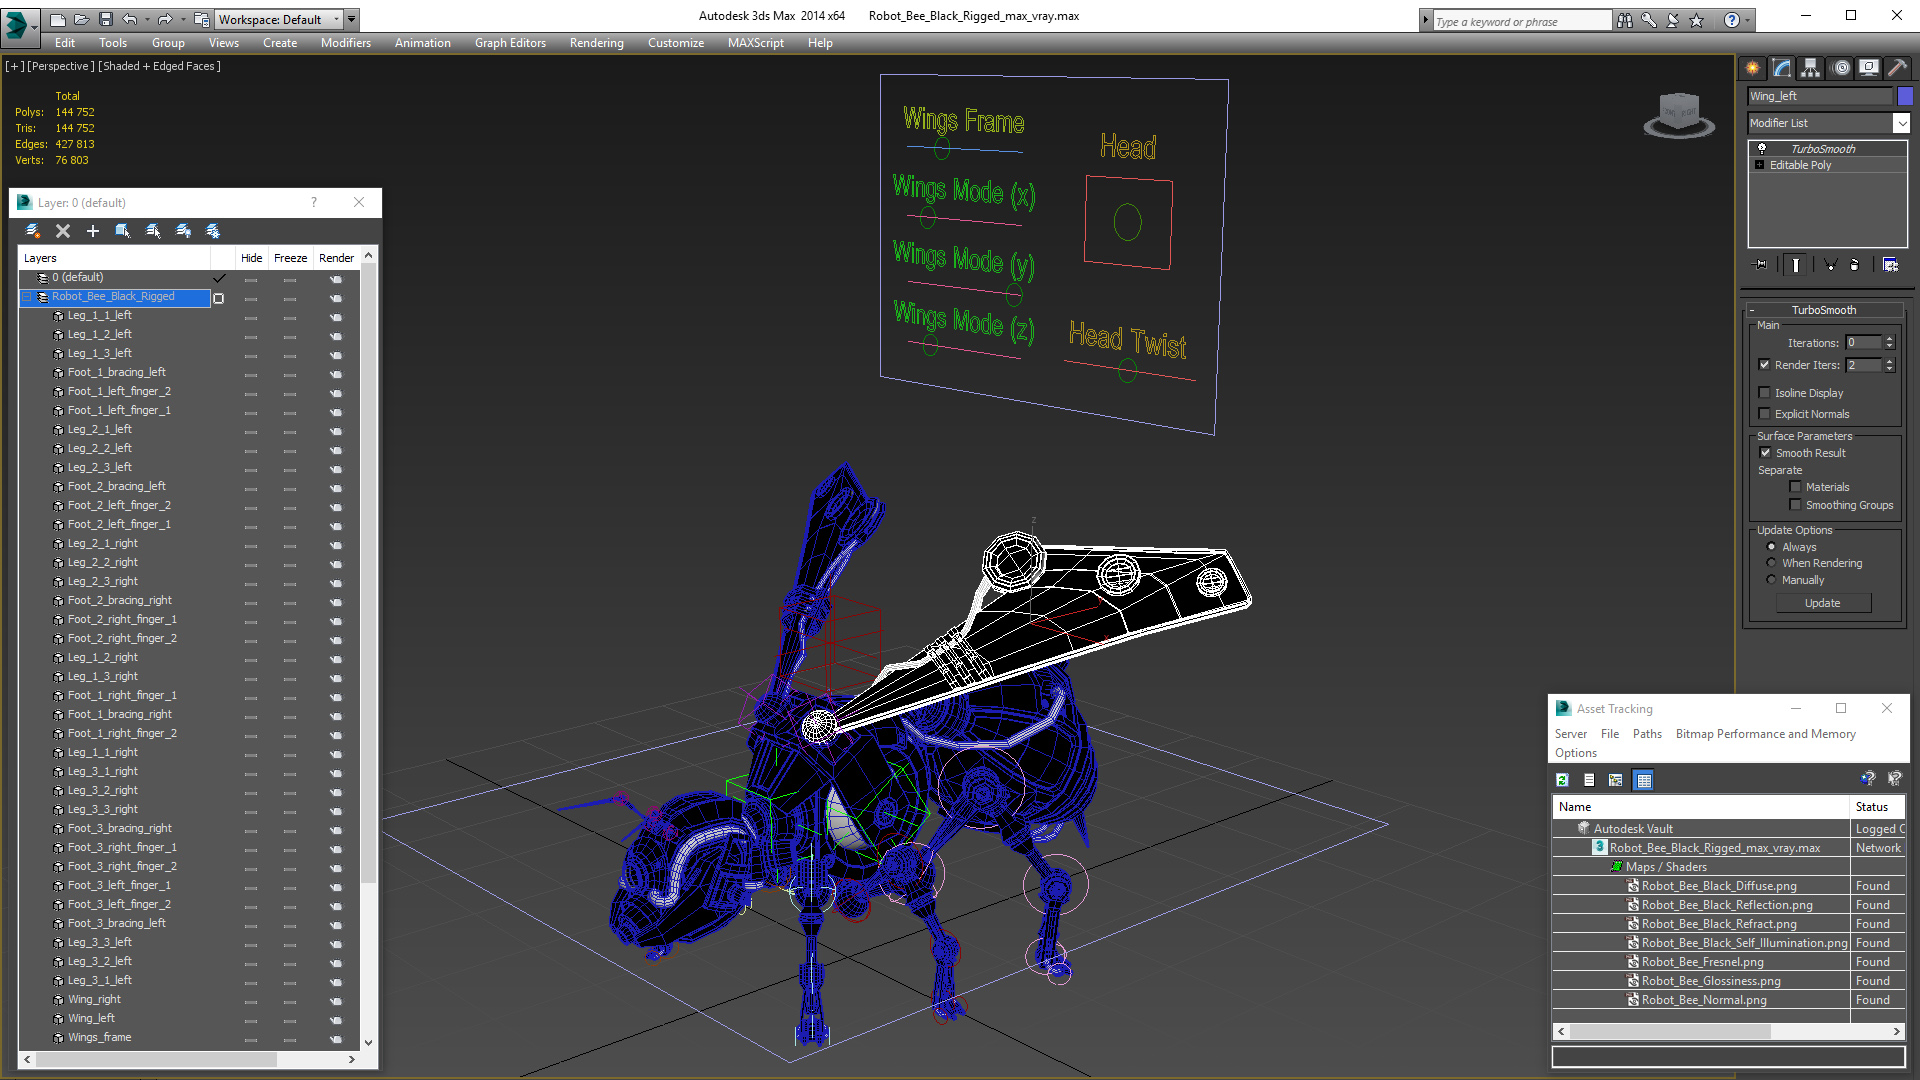Open the Motion command panel tab
Image resolution: width=1920 pixels, height=1080 pixels.
click(x=1841, y=68)
